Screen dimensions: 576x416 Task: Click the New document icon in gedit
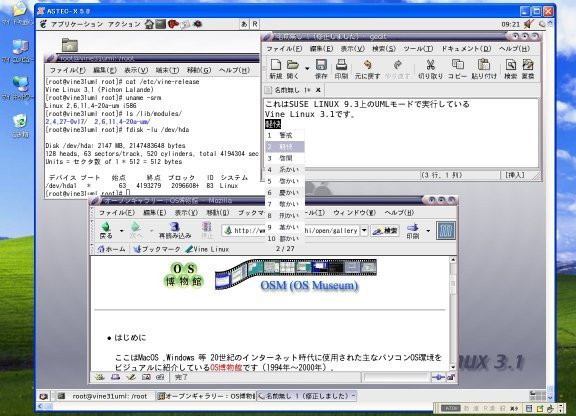(x=276, y=65)
